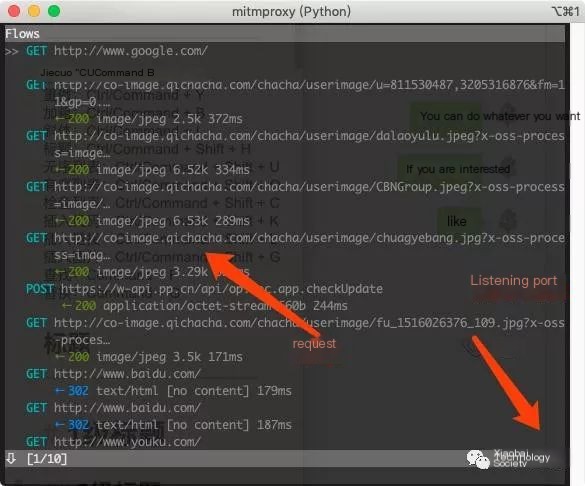Image resolution: width=585 pixels, height=486 pixels.
Task: Click the 200 image/jpeg 6.52k 334ms response
Action: 152,170
